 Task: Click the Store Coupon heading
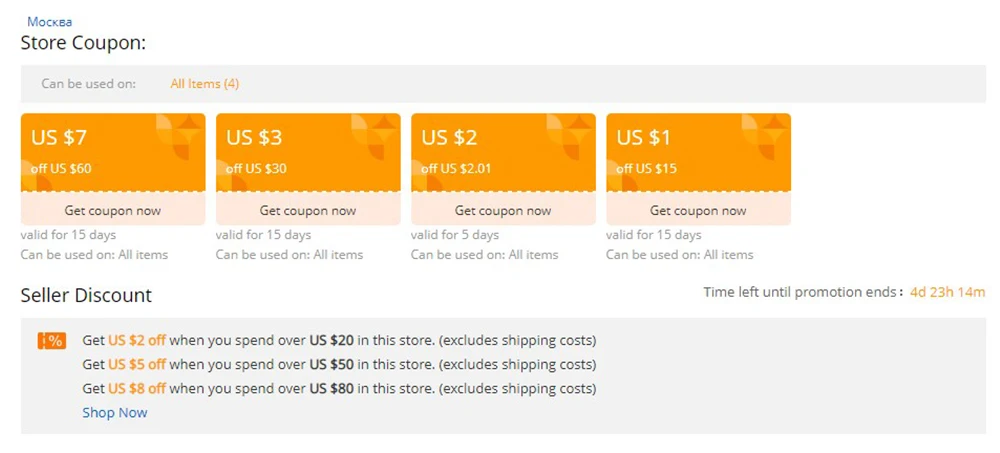[84, 43]
